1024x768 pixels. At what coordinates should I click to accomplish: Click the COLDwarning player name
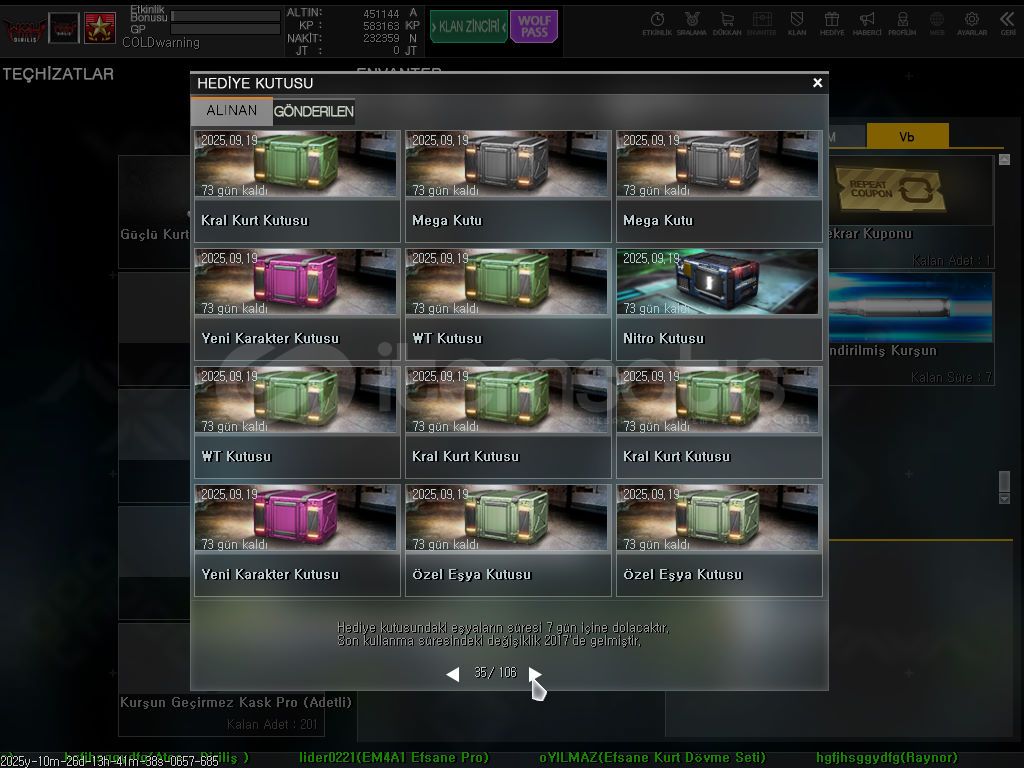coord(161,42)
